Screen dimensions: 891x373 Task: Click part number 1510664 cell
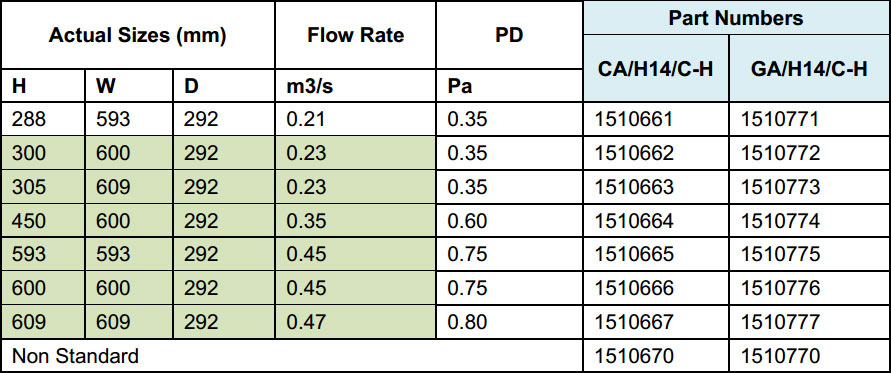click(x=656, y=221)
